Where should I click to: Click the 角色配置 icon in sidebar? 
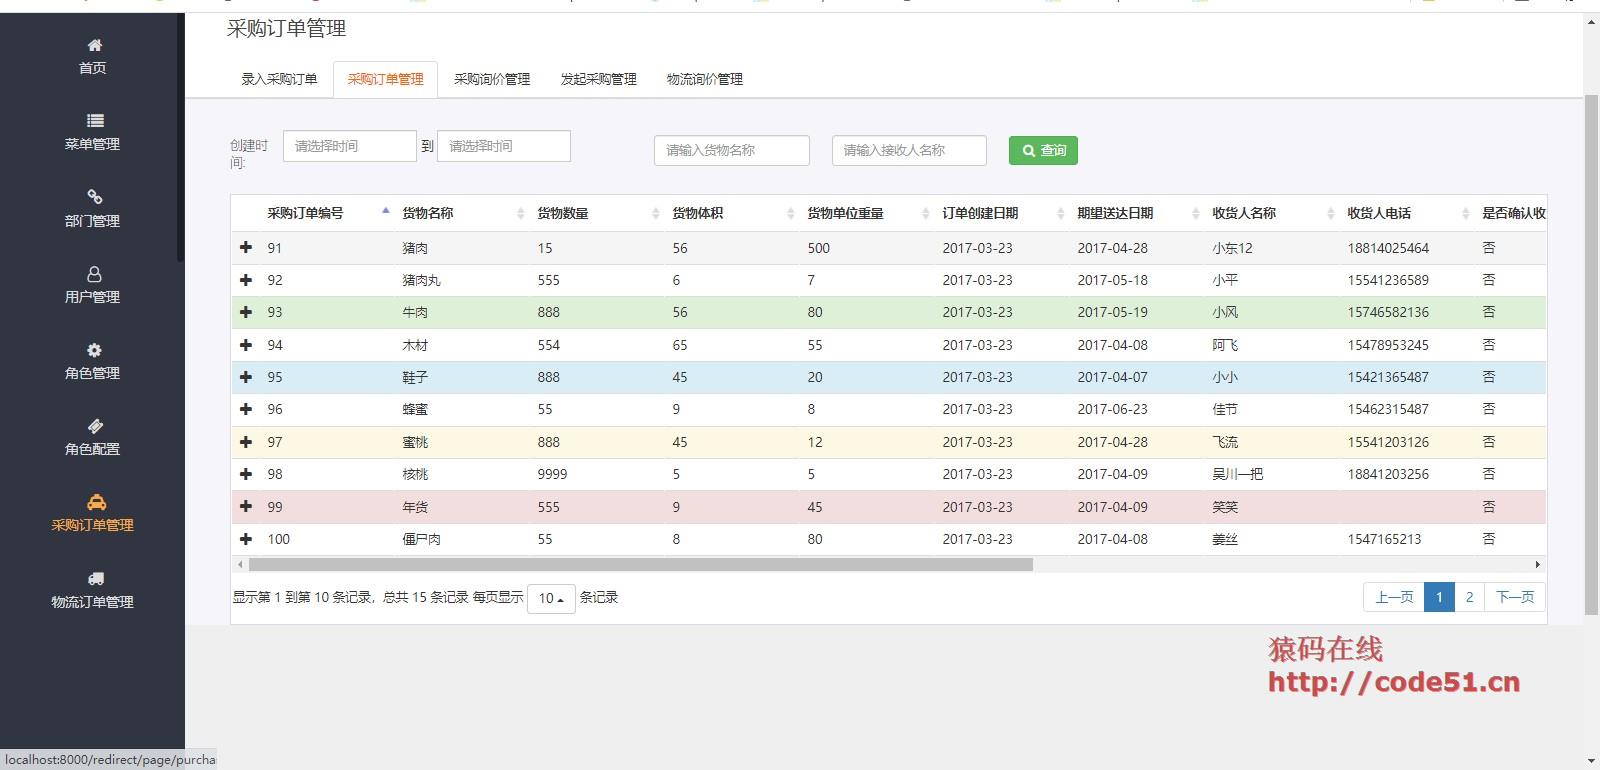click(94, 426)
